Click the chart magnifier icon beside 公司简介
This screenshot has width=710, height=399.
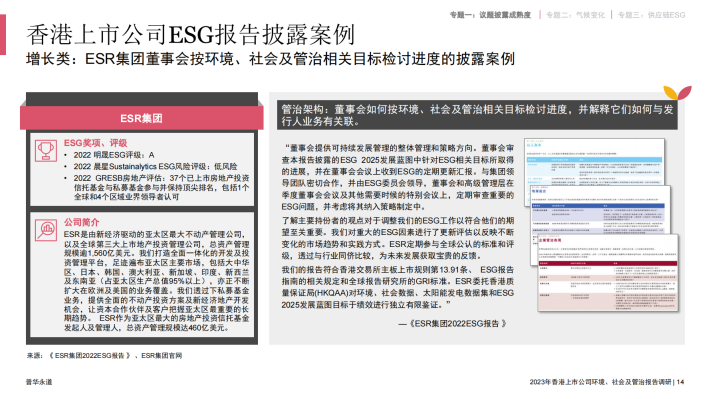pyautogui.click(x=46, y=230)
